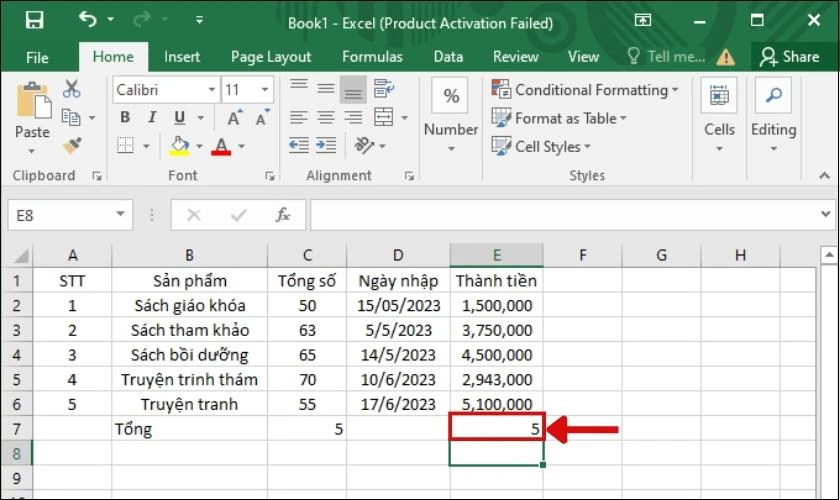Click the Tell me search box
Viewport: 840px width, 500px height.
[x=666, y=57]
